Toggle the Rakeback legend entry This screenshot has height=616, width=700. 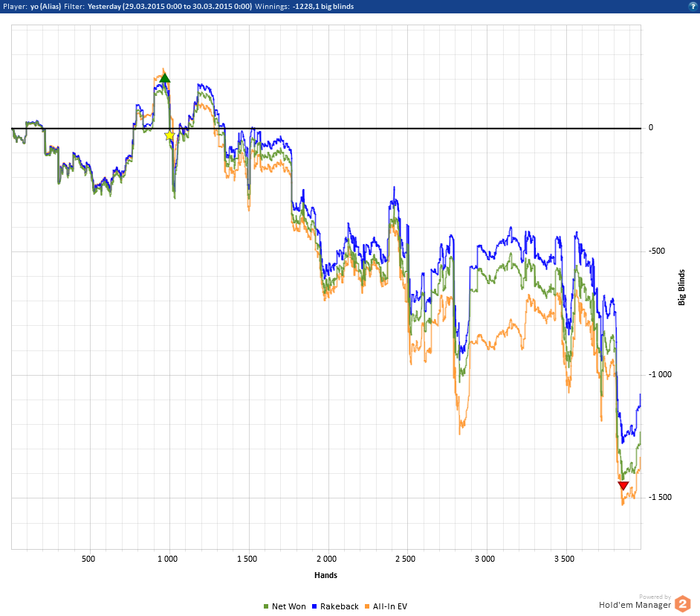(x=335, y=606)
